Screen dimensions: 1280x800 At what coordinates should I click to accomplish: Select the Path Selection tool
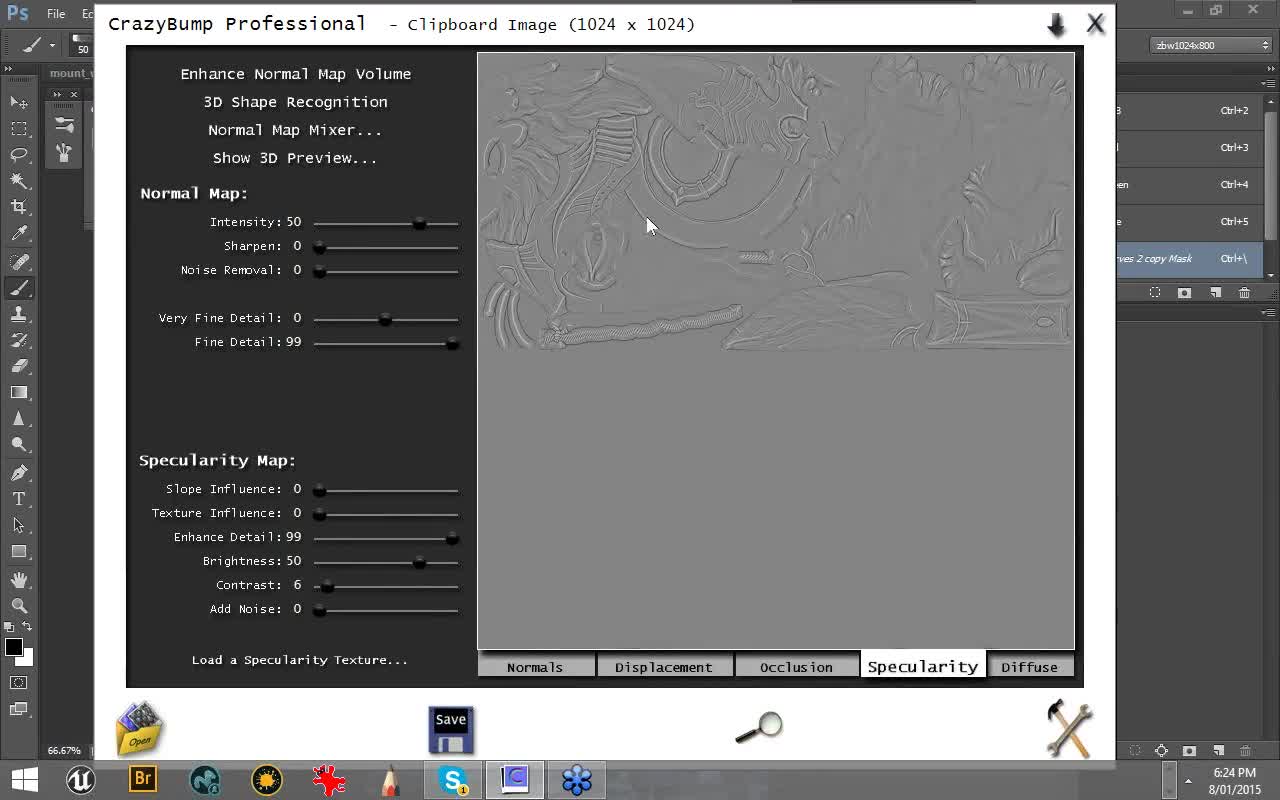coord(19,525)
